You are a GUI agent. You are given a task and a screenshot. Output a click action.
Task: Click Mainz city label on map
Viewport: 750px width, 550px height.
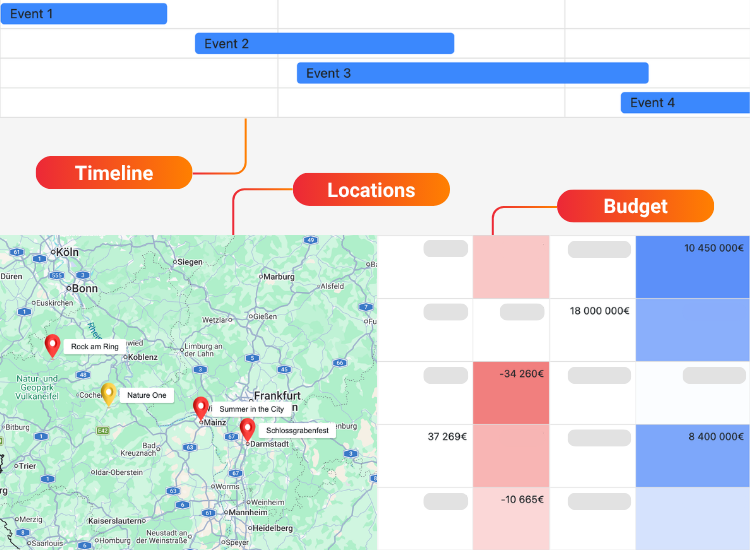[215, 422]
